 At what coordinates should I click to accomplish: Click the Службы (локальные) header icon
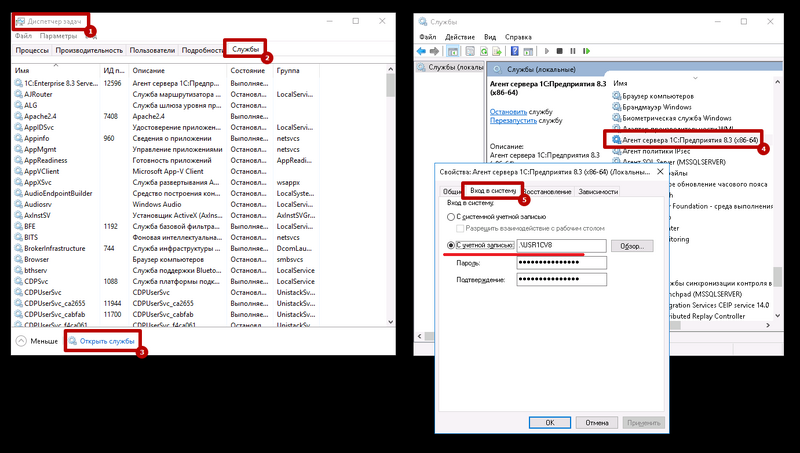[496, 69]
